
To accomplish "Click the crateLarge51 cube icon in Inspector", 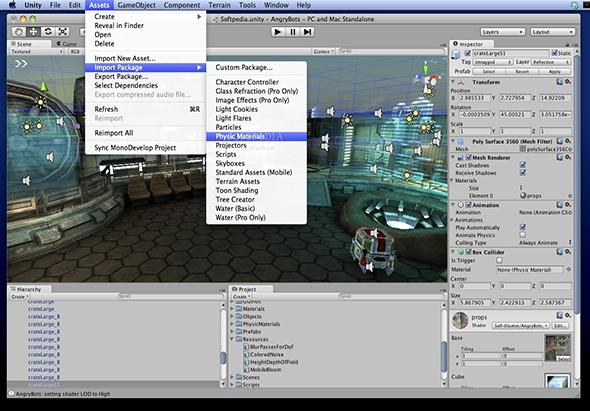I will click(x=456, y=54).
